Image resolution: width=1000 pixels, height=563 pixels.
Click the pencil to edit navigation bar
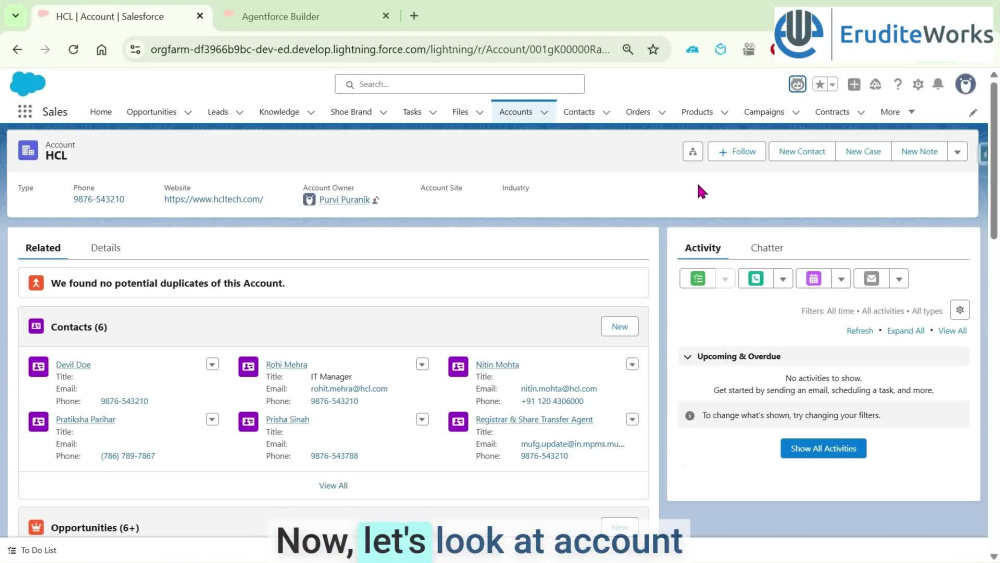[x=973, y=112]
